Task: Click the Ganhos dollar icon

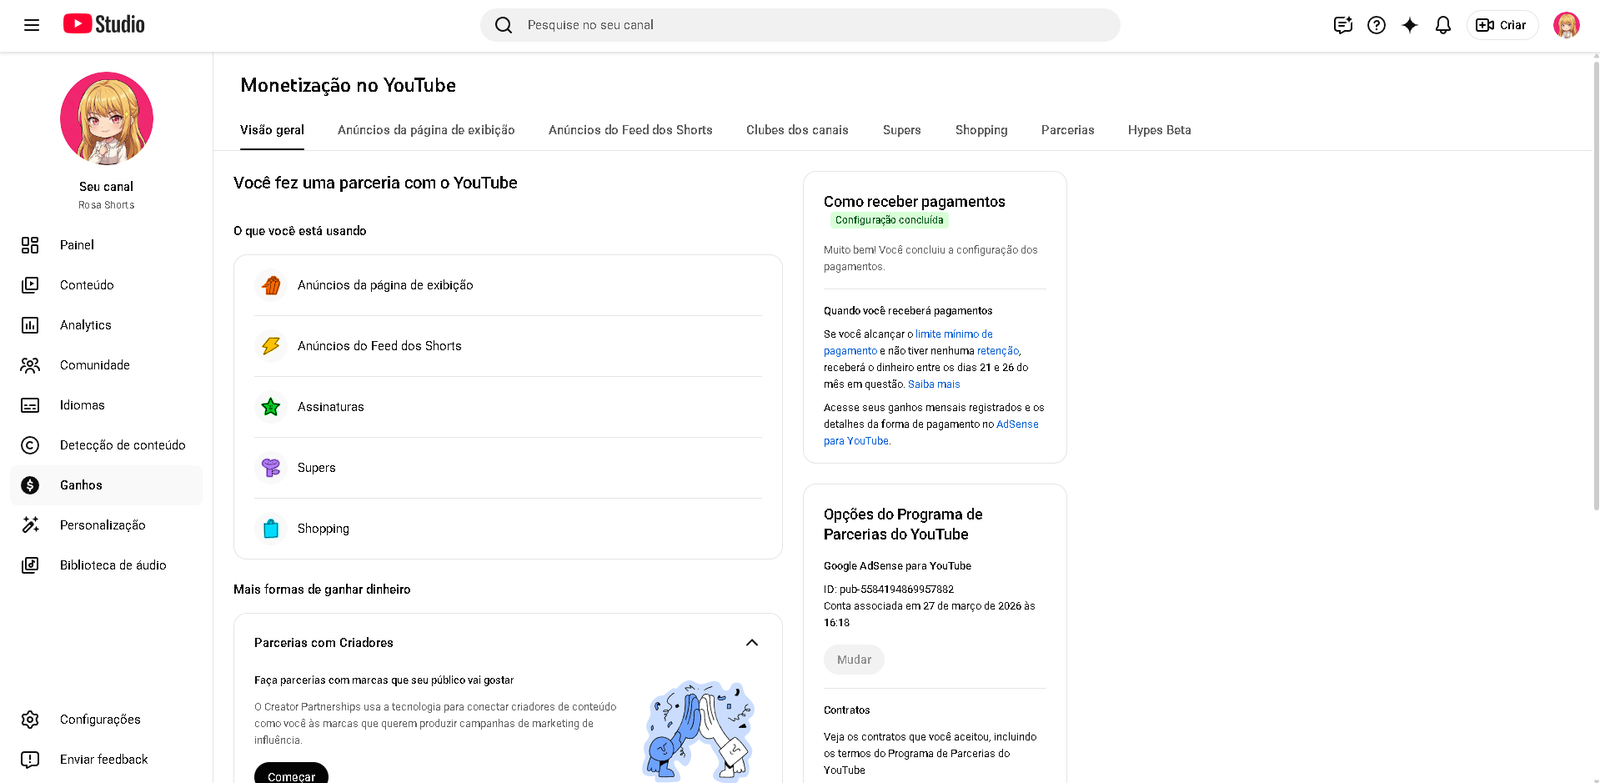Action: (x=30, y=485)
